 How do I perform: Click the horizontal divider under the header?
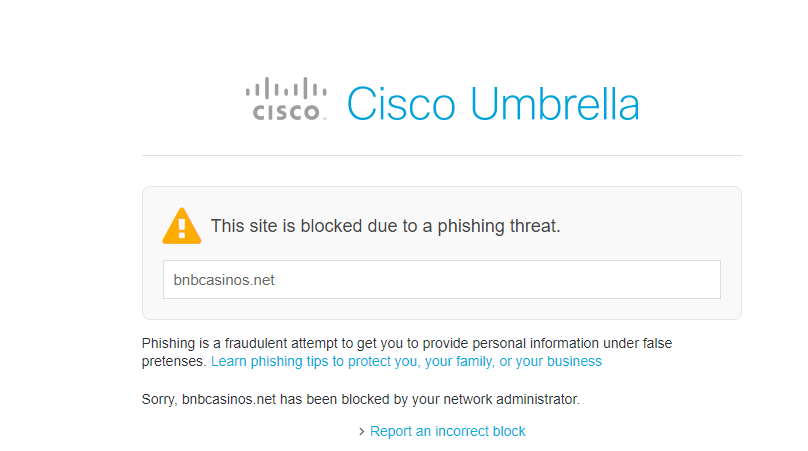442,155
